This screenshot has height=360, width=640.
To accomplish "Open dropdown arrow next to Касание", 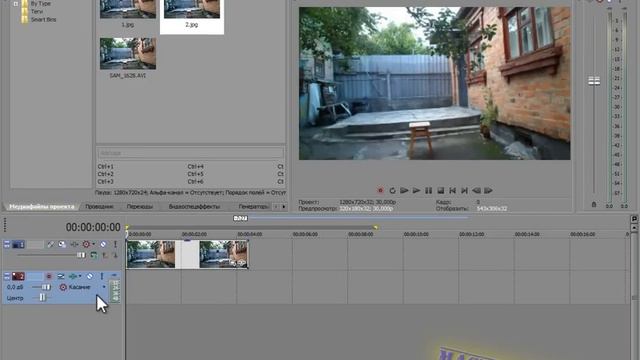I will tap(104, 287).
